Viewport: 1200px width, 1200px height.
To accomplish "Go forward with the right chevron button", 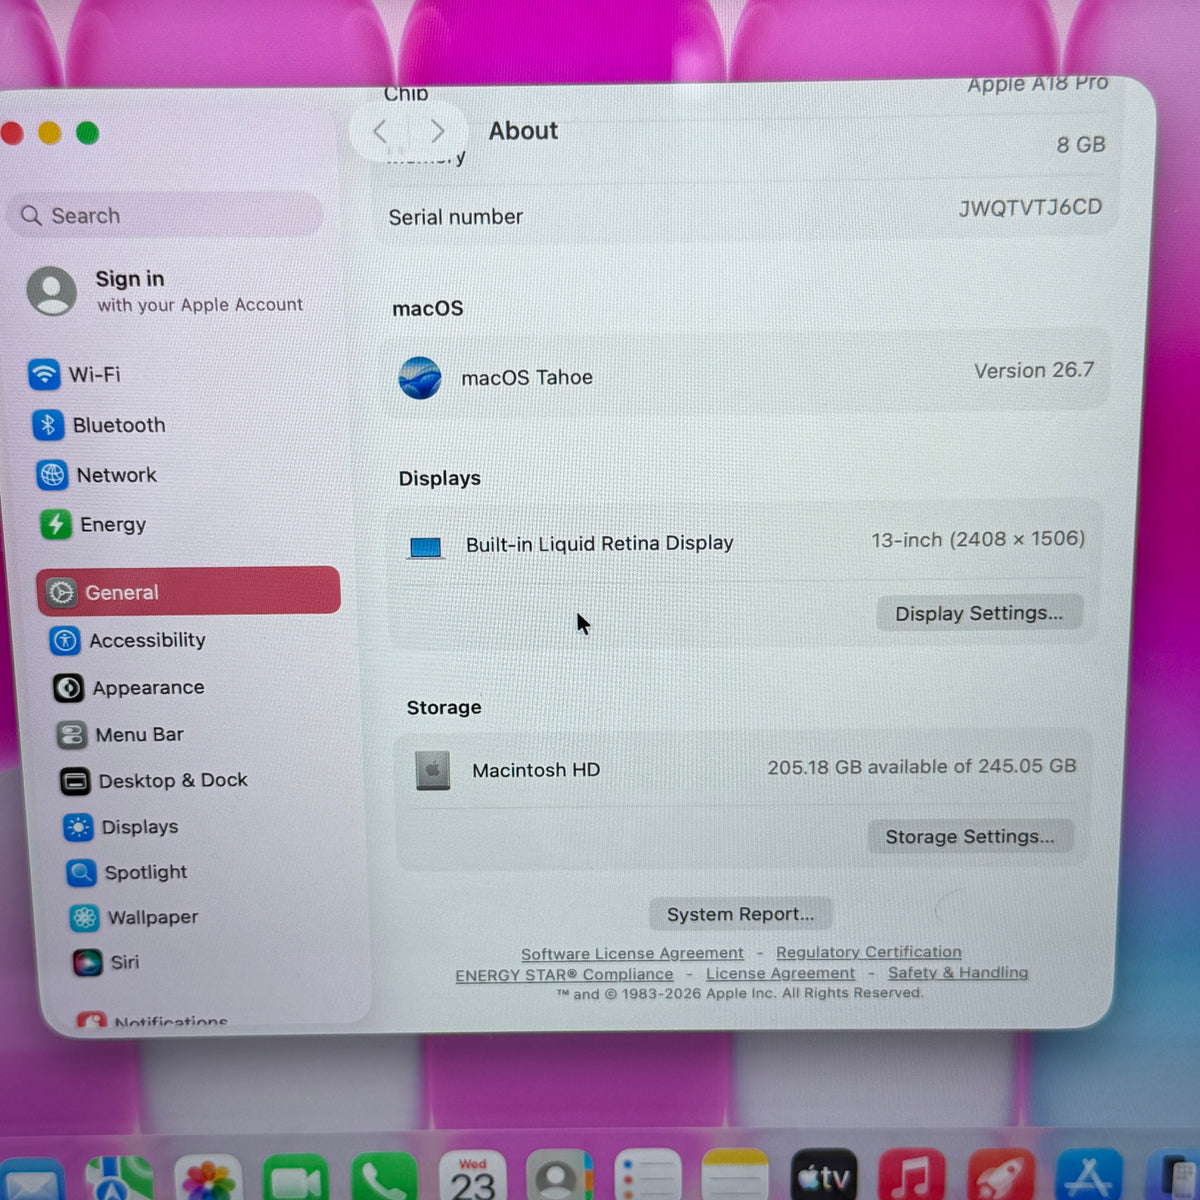I will (437, 131).
